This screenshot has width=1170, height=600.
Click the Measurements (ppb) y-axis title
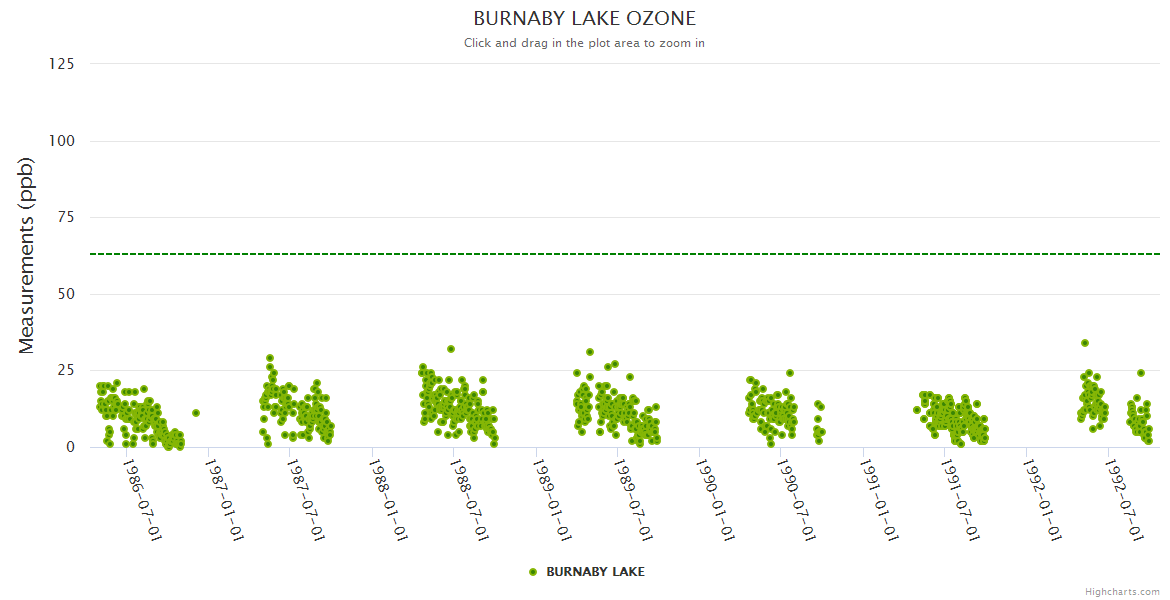click(27, 255)
